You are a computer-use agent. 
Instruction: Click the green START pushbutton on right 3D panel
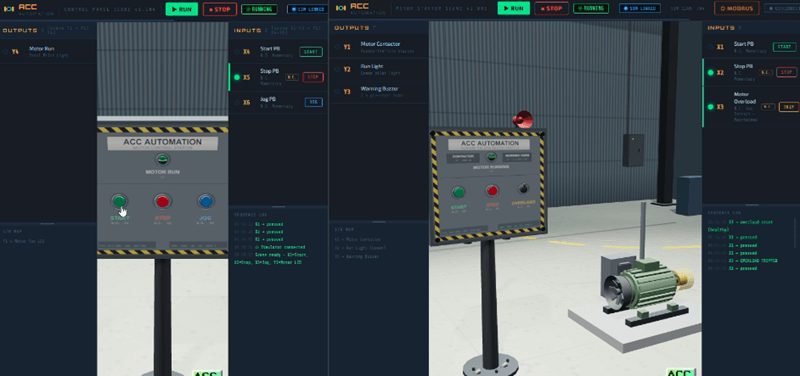[458, 192]
